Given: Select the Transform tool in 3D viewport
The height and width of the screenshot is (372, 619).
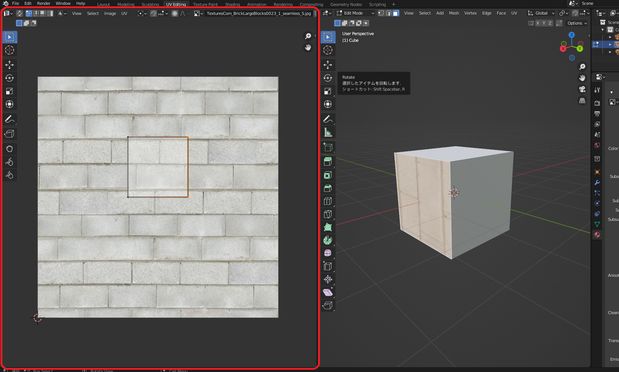Looking at the screenshot, I should click(328, 104).
